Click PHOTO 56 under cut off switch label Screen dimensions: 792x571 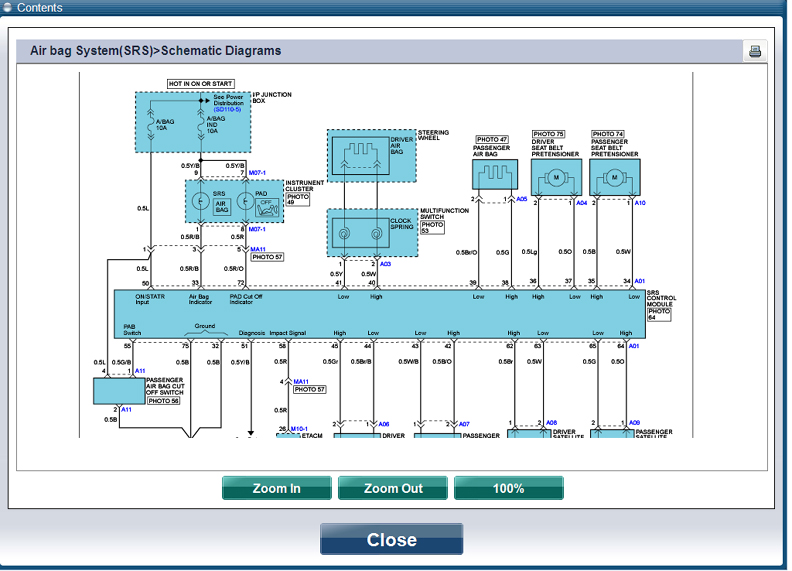coord(163,401)
